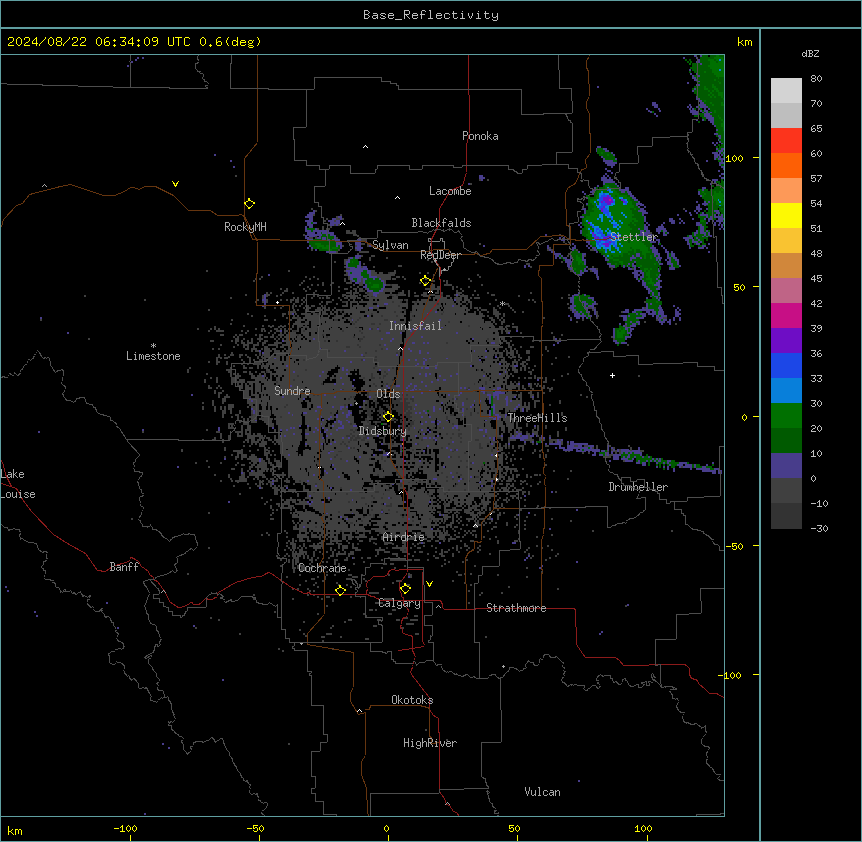Viewport: 862px width, 842px height.
Task: Select the Innisfail label
Action: pyautogui.click(x=415, y=326)
